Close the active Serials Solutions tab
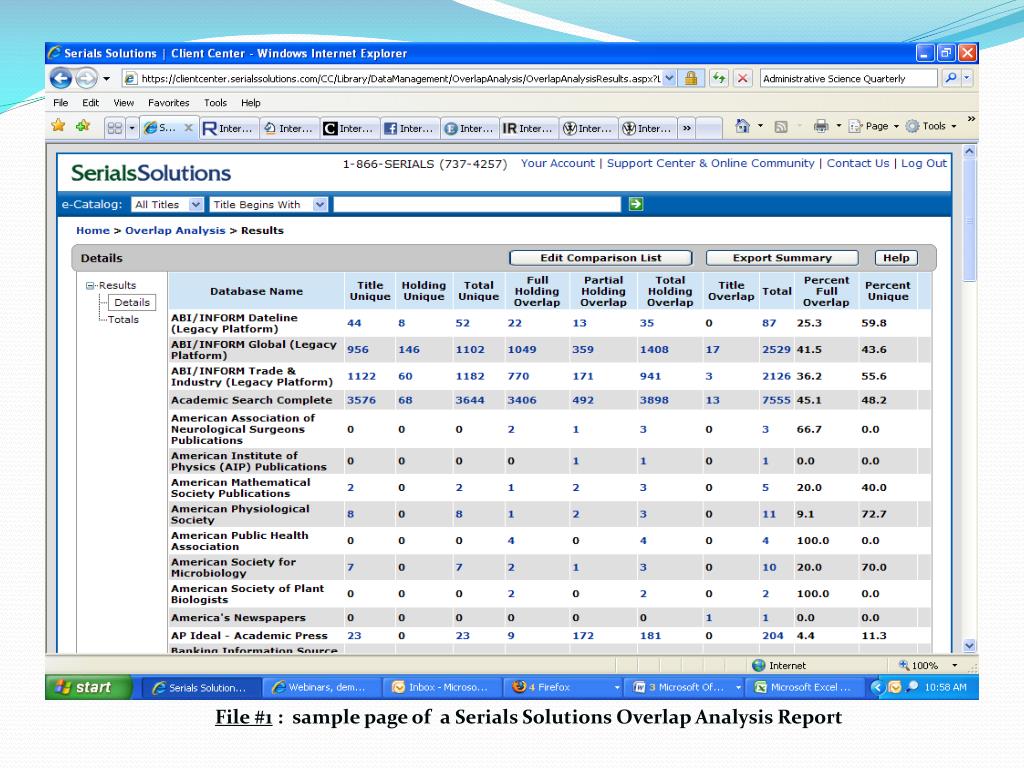 coord(188,128)
